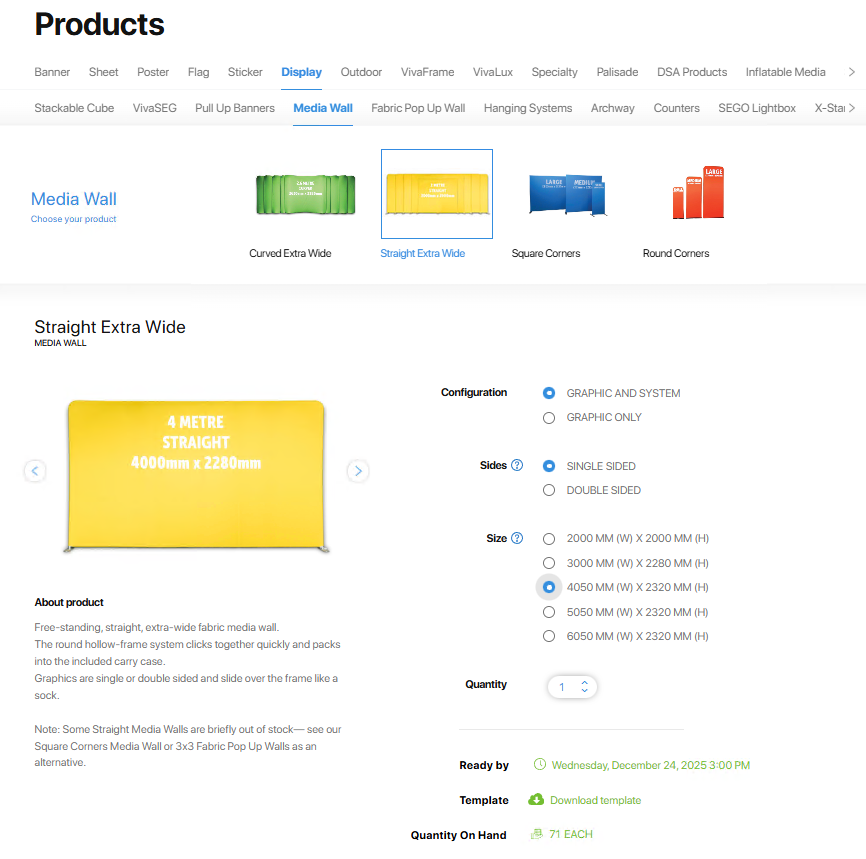Click the Download template link
The image size is (866, 859).
pyautogui.click(x=595, y=800)
